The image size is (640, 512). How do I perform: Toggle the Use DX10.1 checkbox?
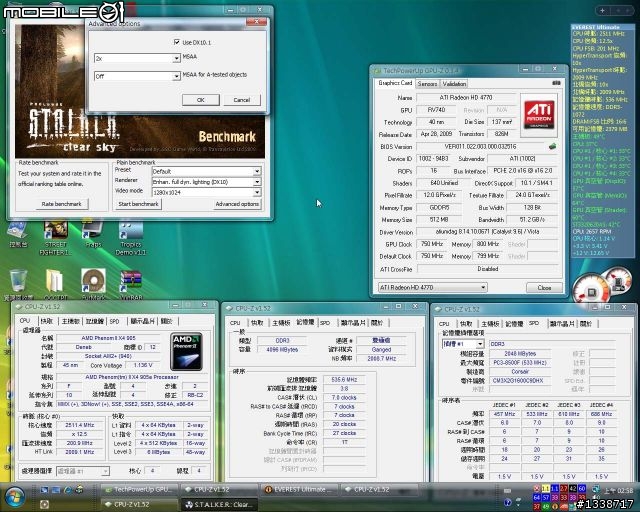tap(177, 42)
